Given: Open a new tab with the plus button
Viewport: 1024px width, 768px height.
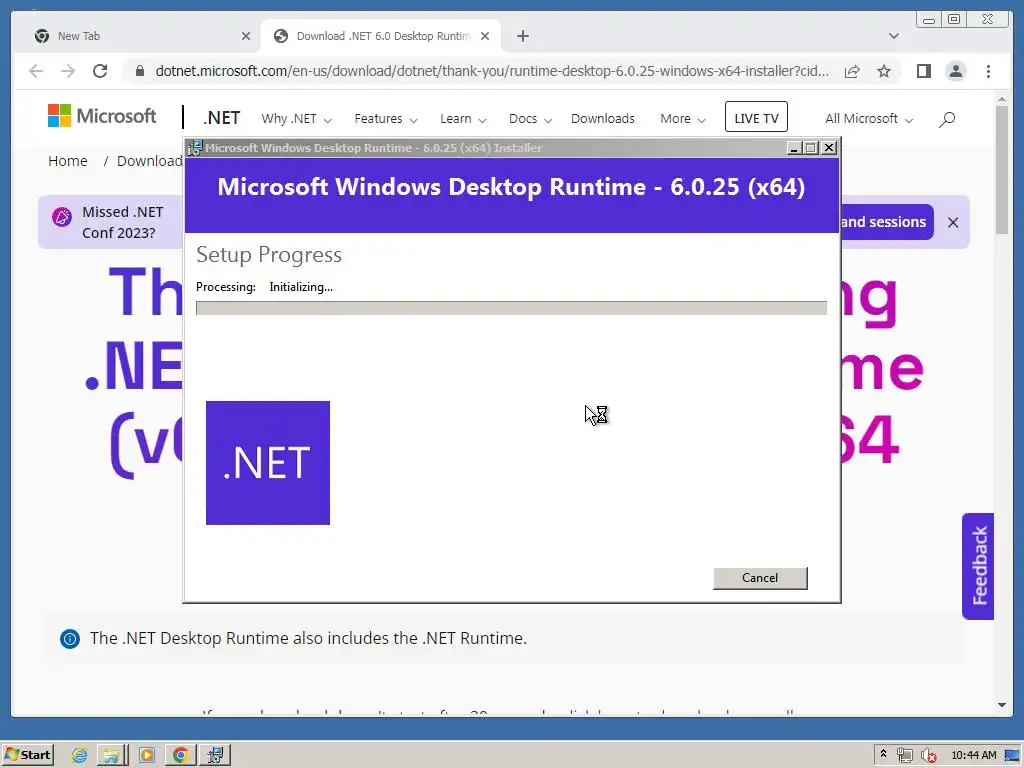Looking at the screenshot, I should pos(522,36).
